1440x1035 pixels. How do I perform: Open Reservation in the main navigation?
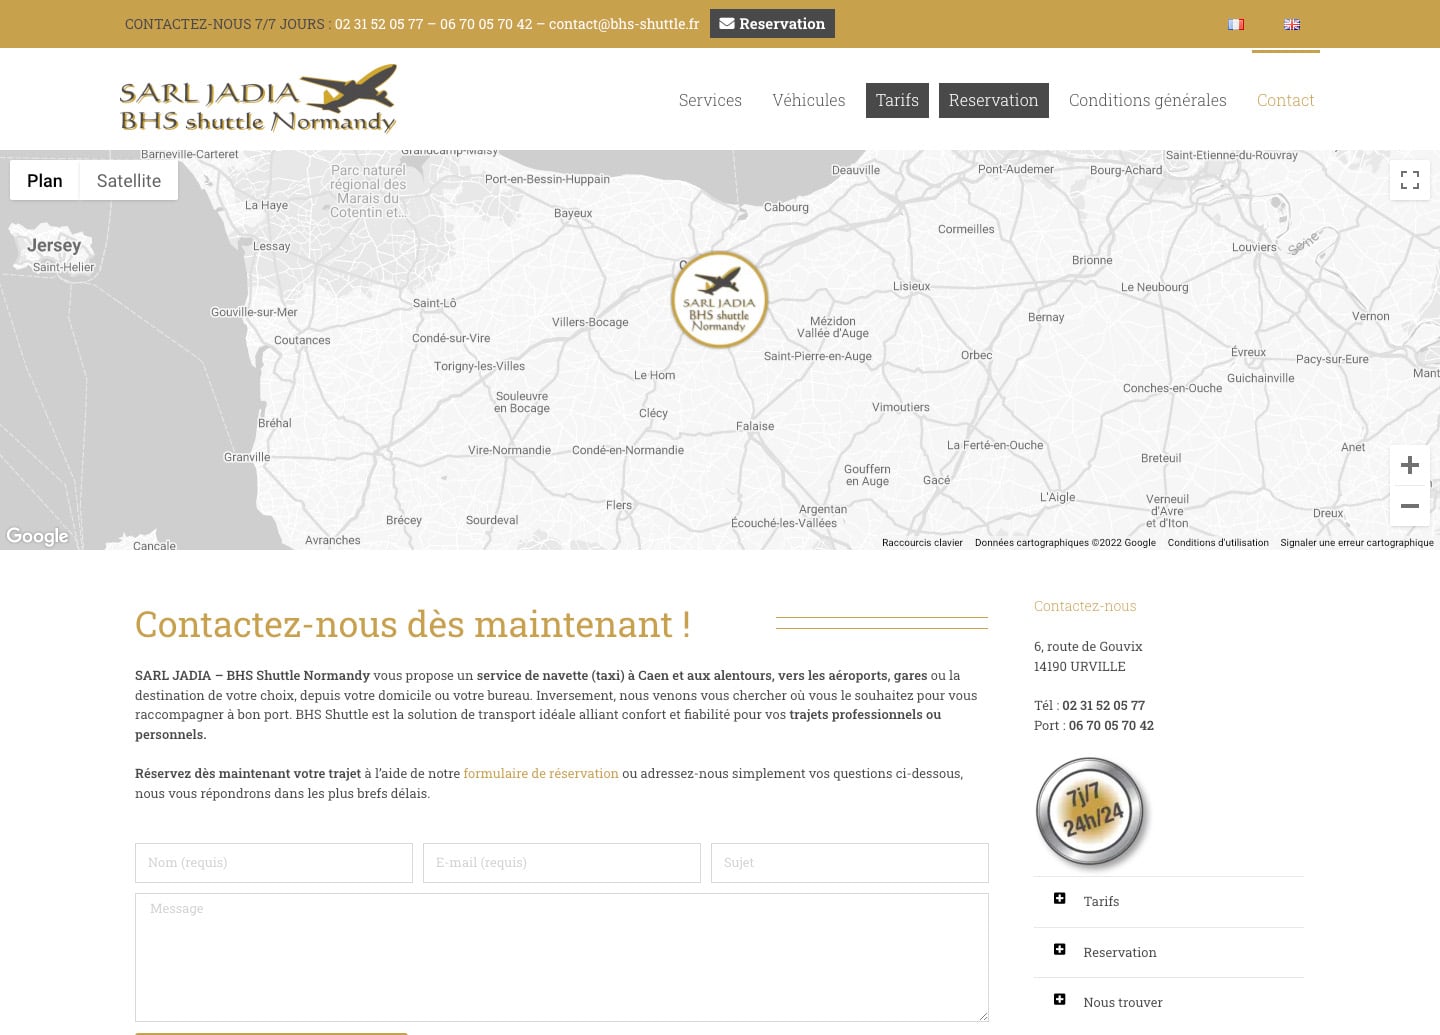click(x=994, y=100)
